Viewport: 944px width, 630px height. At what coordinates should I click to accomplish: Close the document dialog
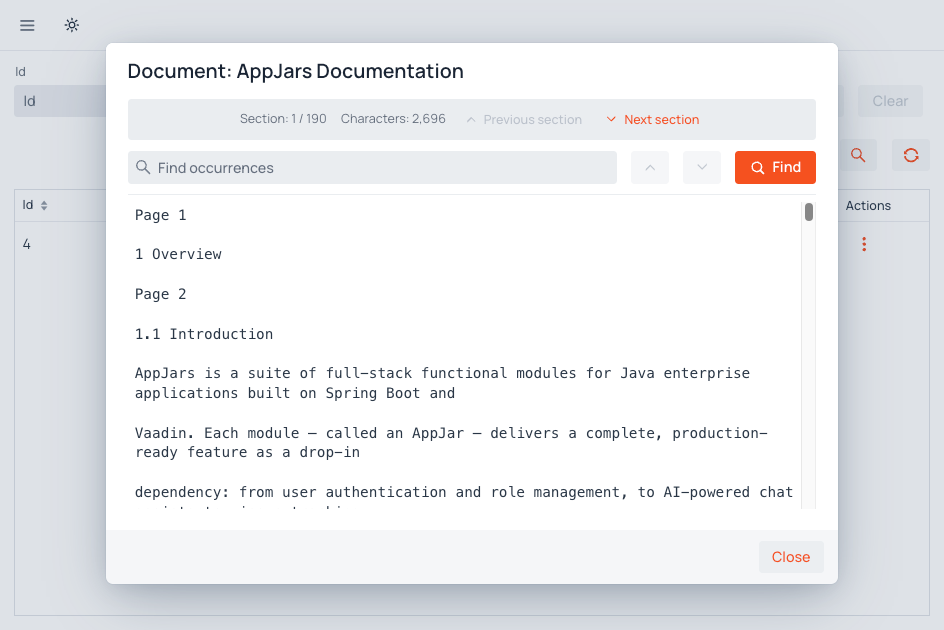790,557
